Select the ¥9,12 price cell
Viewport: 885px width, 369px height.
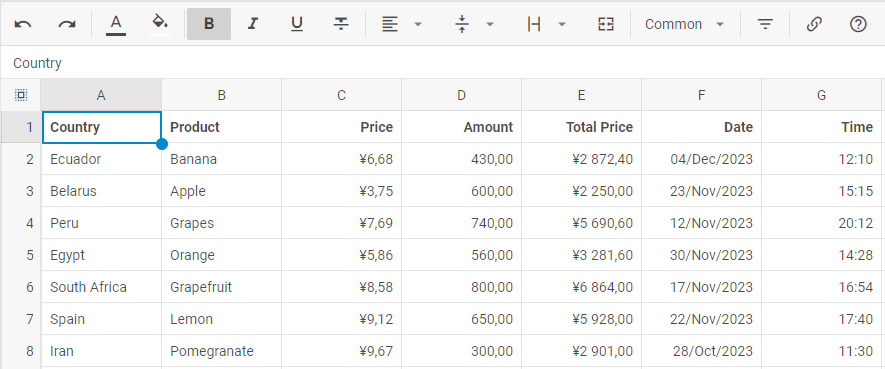(x=341, y=319)
